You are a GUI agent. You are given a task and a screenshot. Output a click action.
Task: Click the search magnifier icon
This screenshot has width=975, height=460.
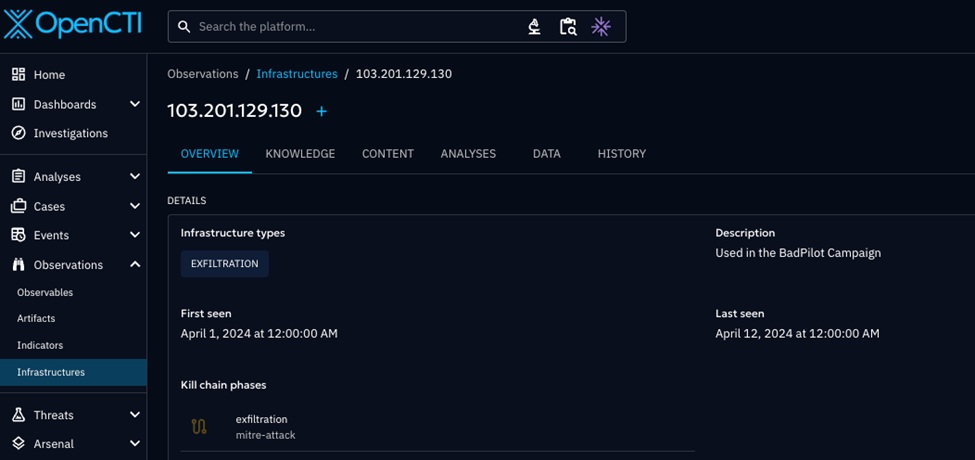point(183,27)
